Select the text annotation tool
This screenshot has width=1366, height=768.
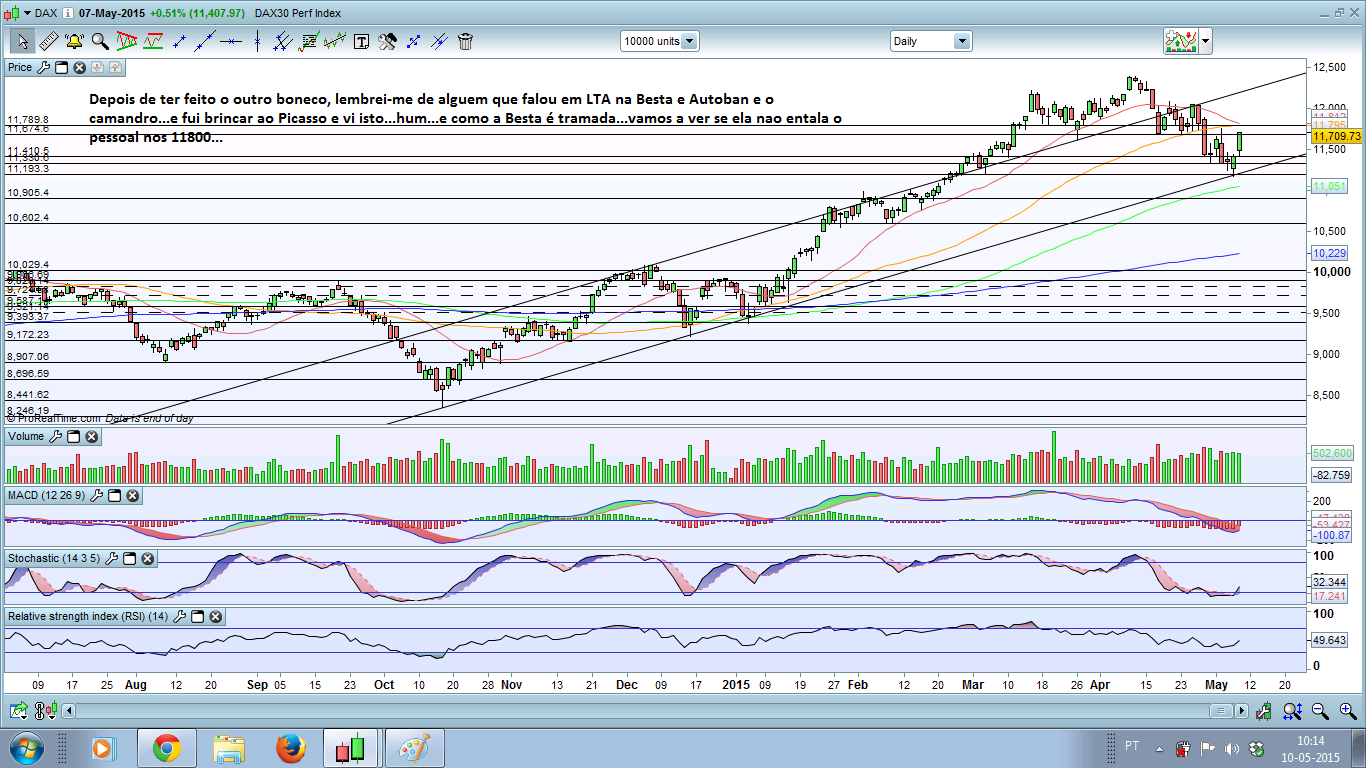[361, 41]
